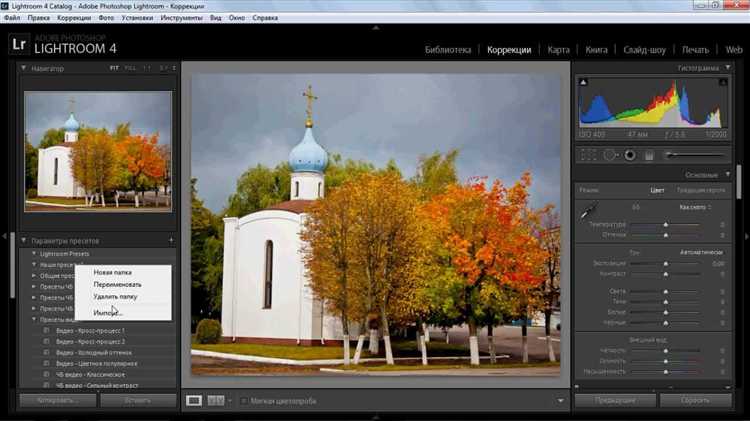Click the Navigator preview thumbnail
Viewport: 750px width, 421px height.
pyautogui.click(x=98, y=152)
